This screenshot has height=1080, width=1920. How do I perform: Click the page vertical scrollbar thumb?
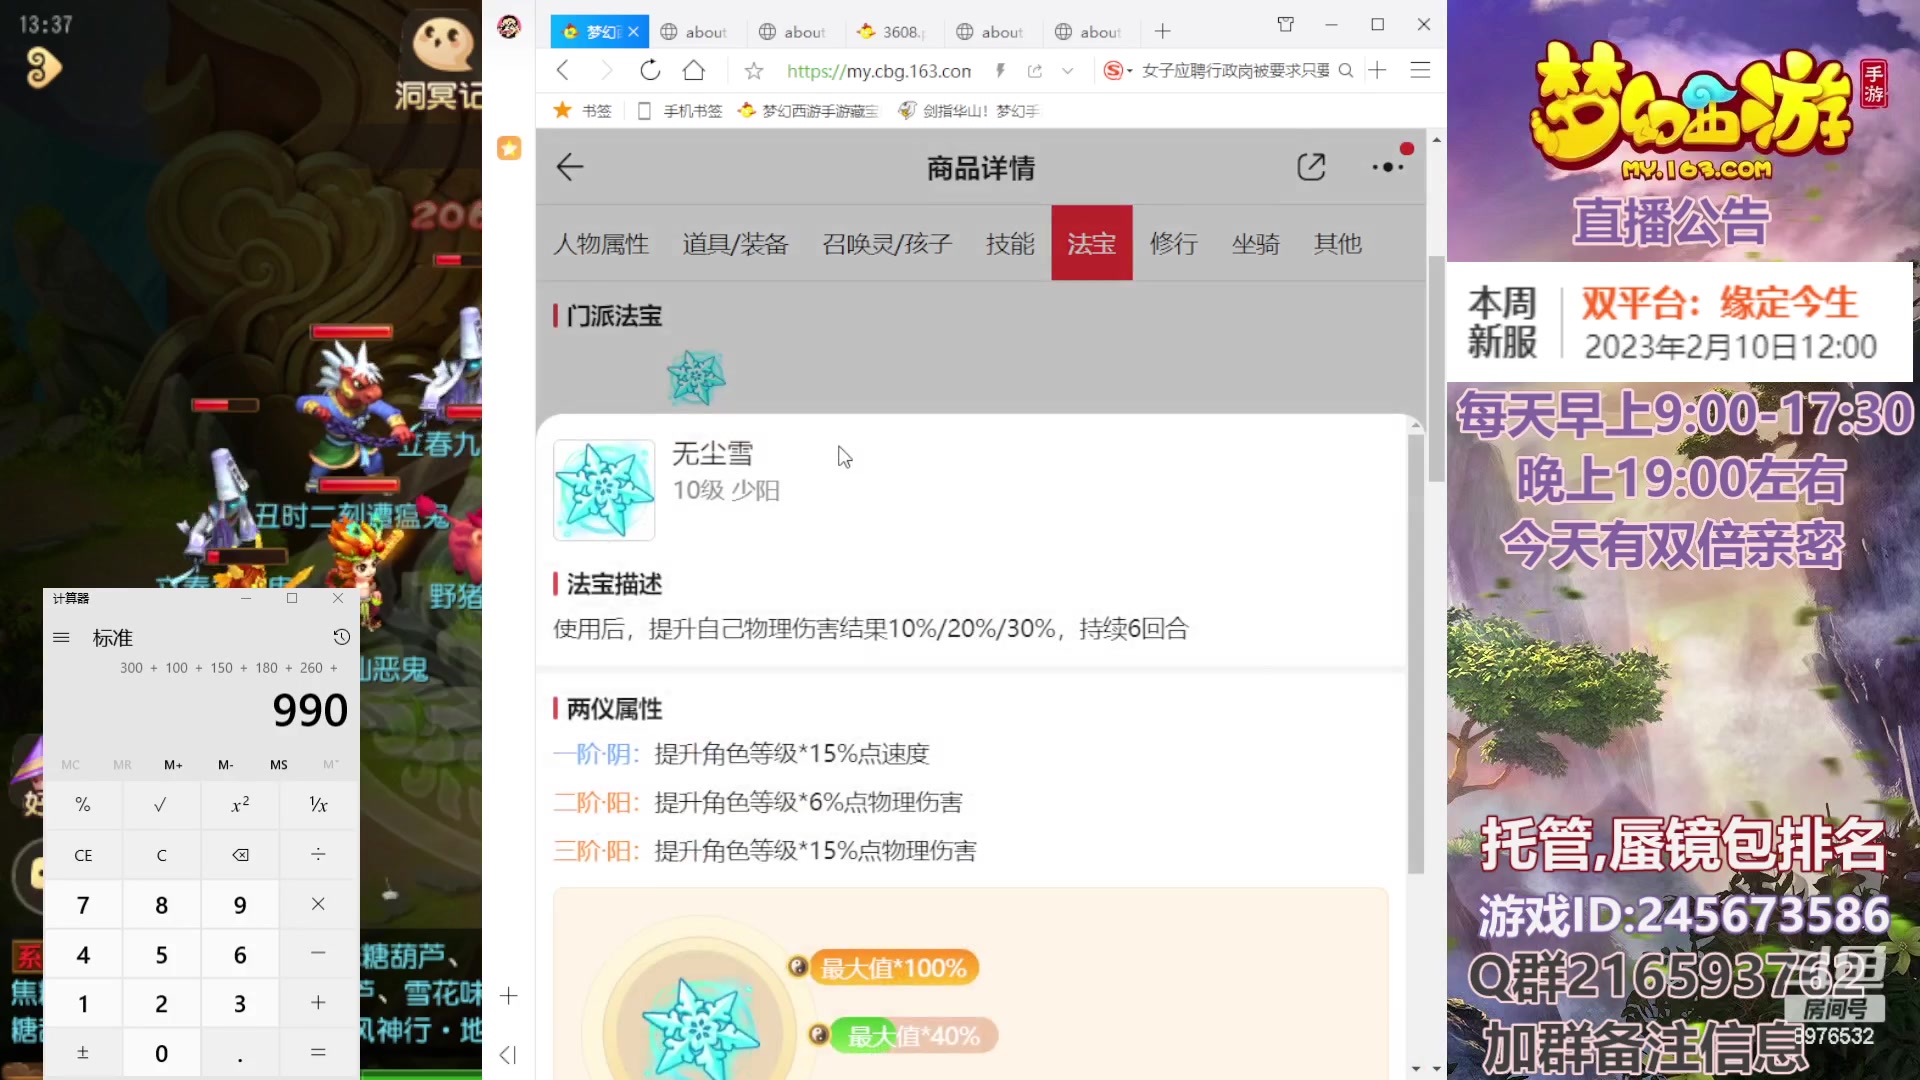(1436, 368)
